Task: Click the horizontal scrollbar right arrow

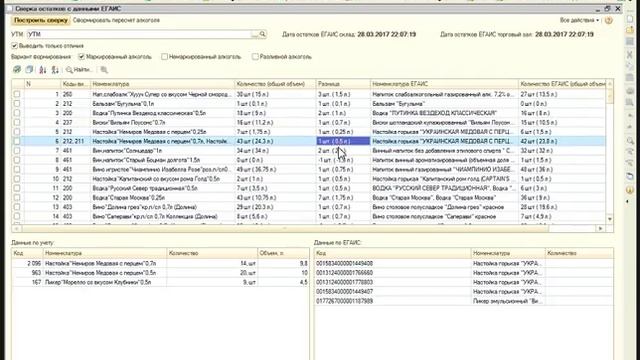Action: point(600,229)
